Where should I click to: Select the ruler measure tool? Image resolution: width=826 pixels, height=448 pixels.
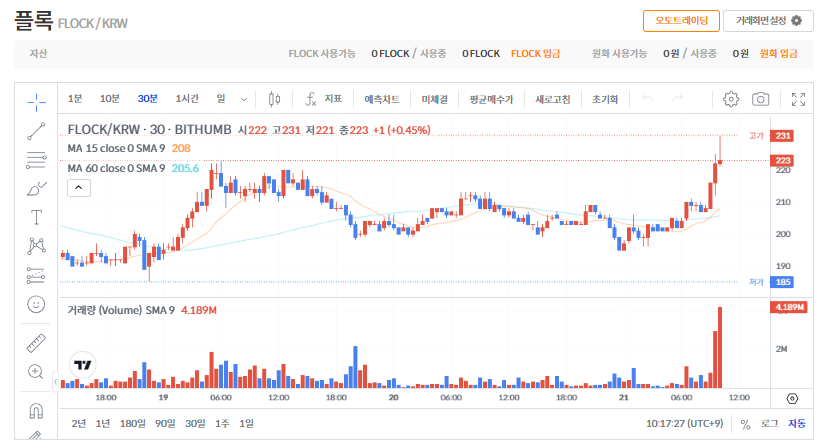[36, 343]
